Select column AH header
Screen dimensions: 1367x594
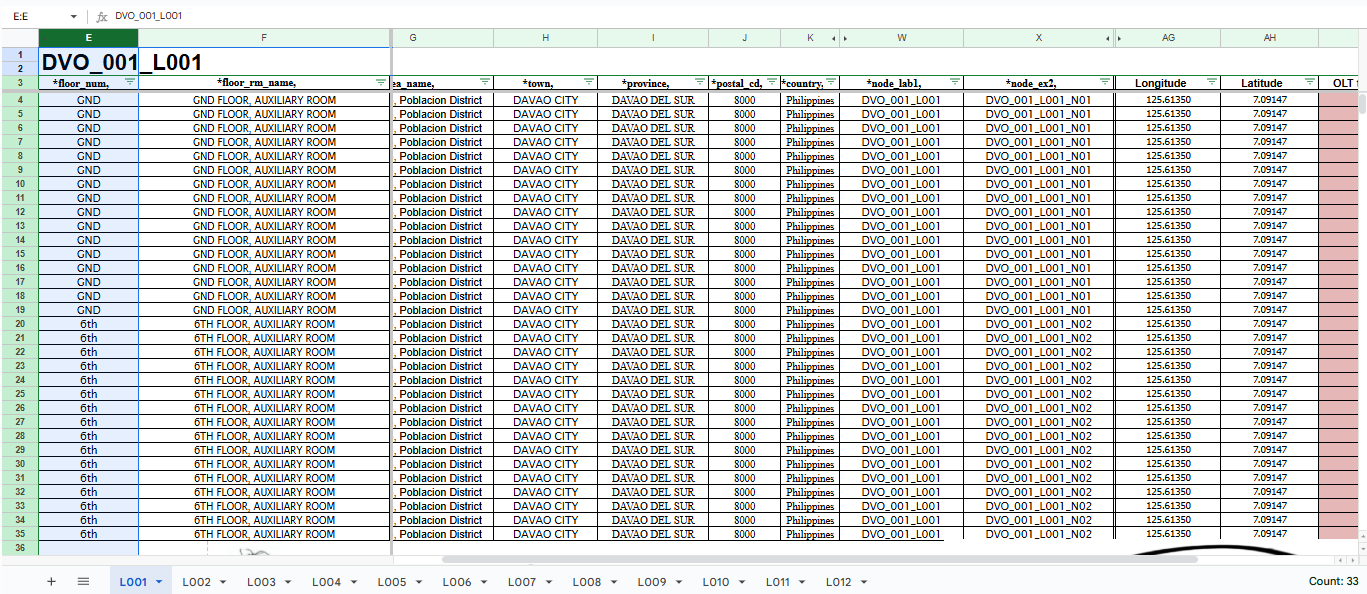tap(1269, 38)
